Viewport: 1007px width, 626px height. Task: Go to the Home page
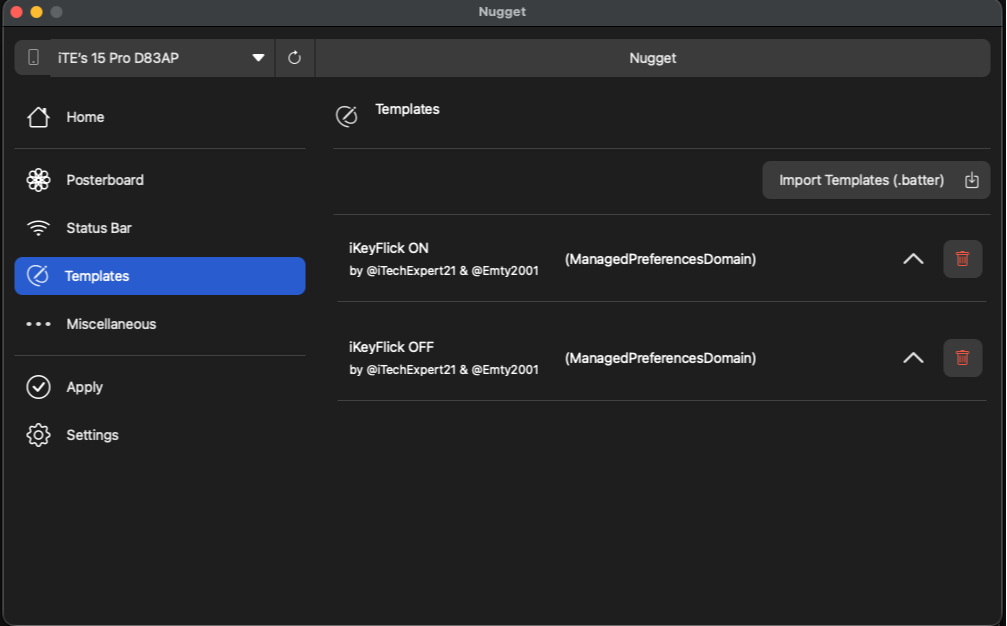(x=160, y=117)
